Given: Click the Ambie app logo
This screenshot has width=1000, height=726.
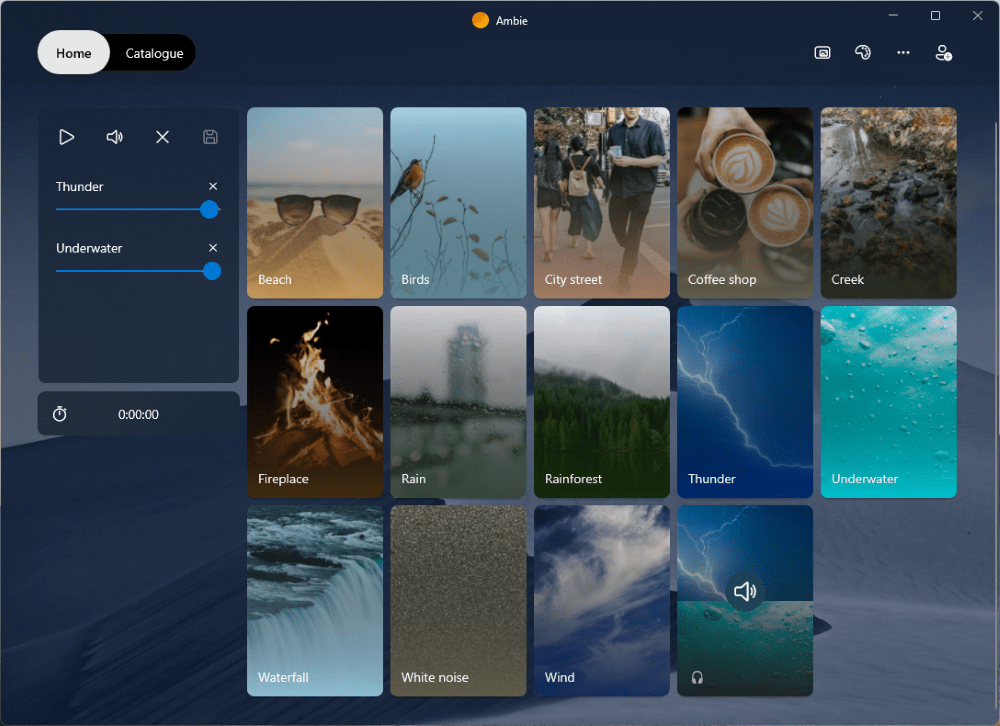Looking at the screenshot, I should [x=480, y=20].
